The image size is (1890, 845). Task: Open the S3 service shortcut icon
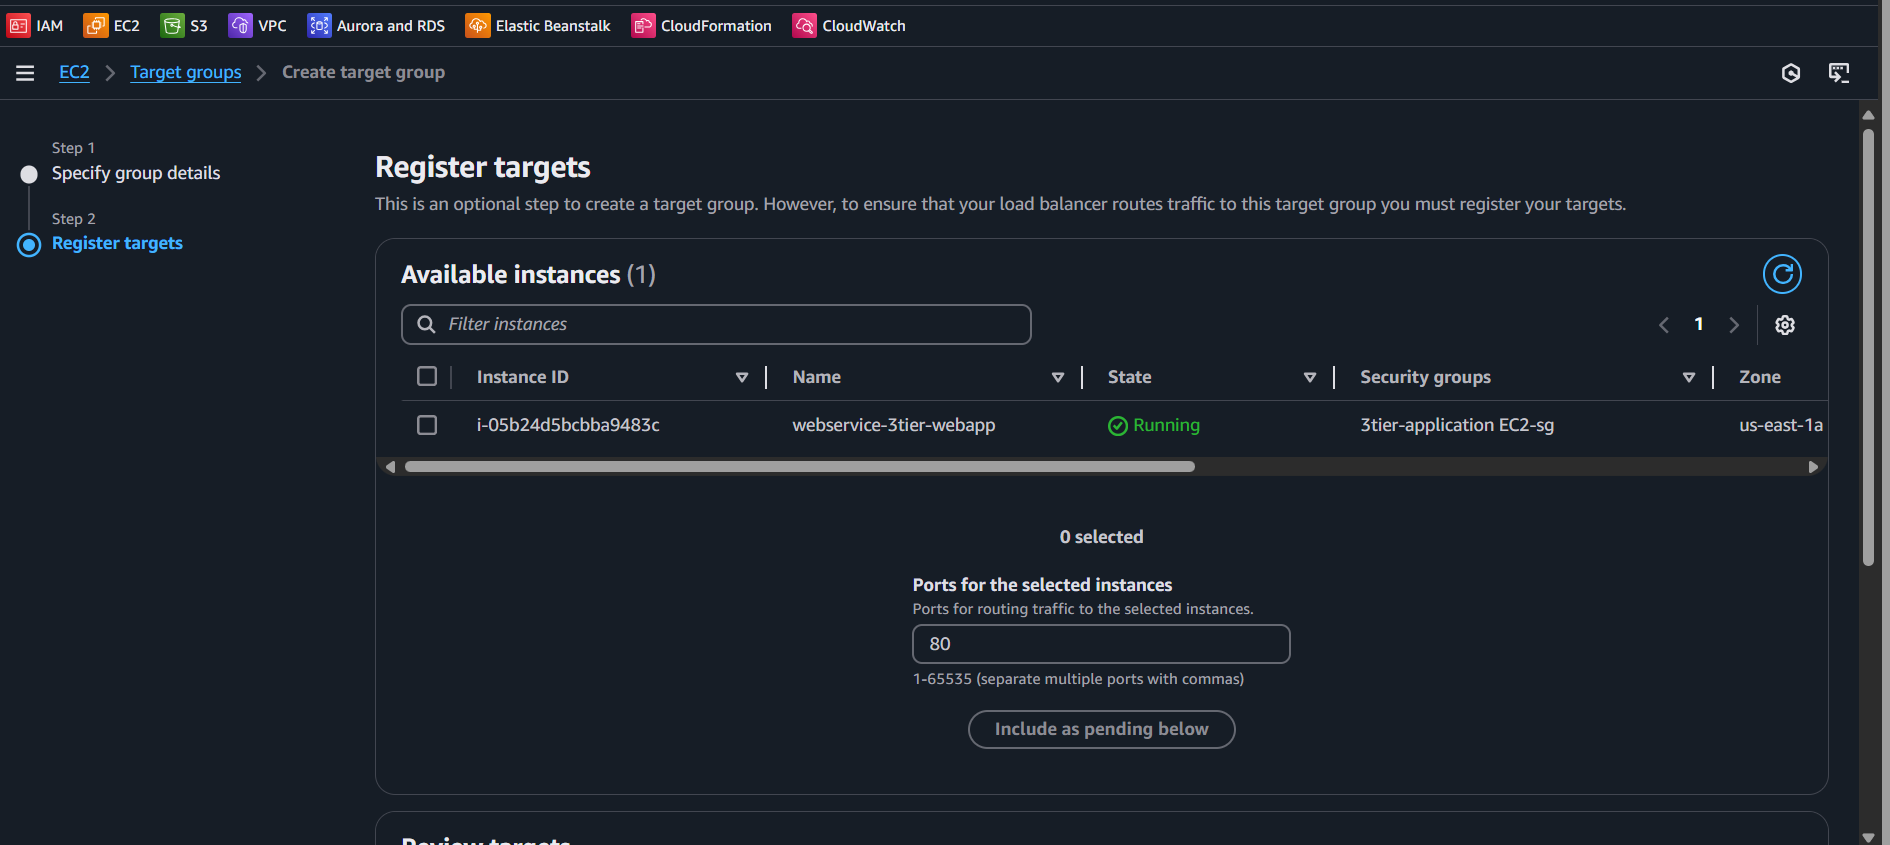click(172, 25)
